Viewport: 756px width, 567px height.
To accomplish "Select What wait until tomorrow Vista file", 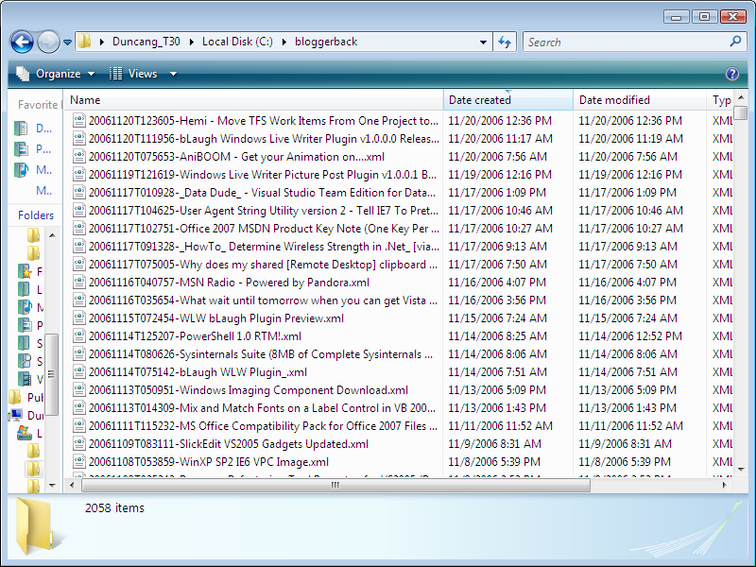I will (x=263, y=300).
